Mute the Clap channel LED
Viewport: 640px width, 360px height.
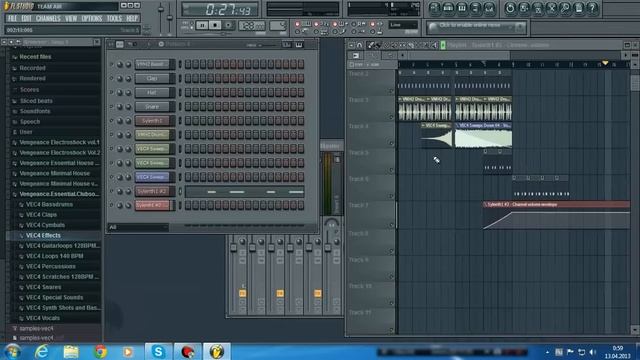point(111,78)
